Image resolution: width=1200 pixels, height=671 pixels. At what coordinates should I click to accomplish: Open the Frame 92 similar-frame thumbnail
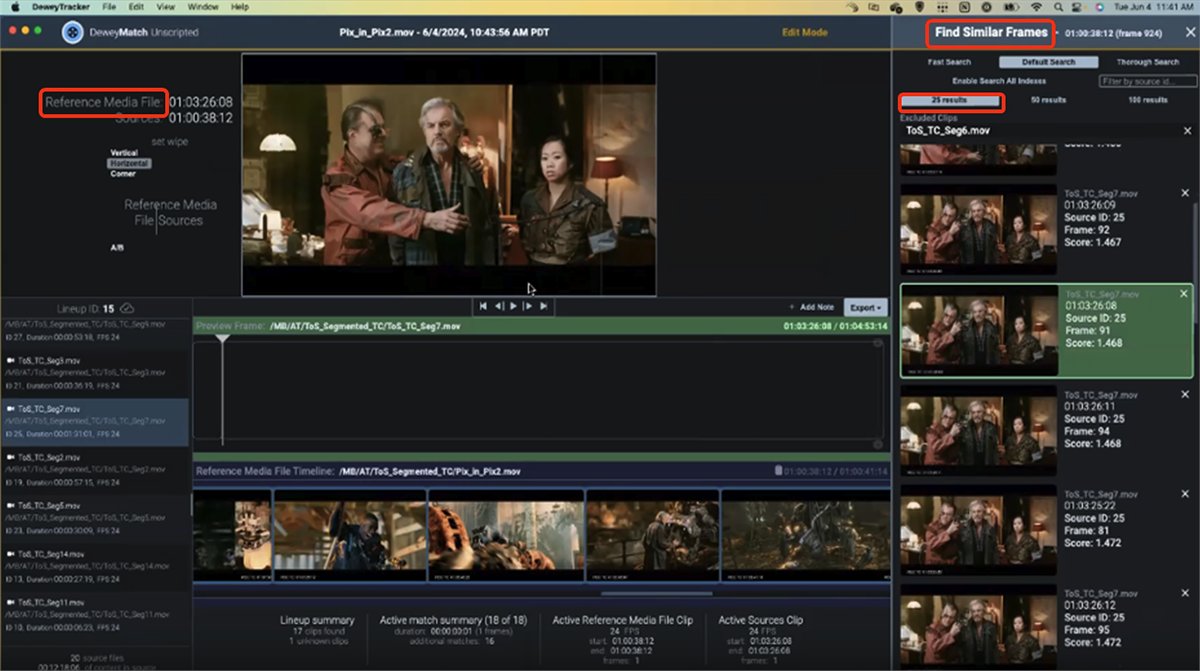click(x=979, y=229)
